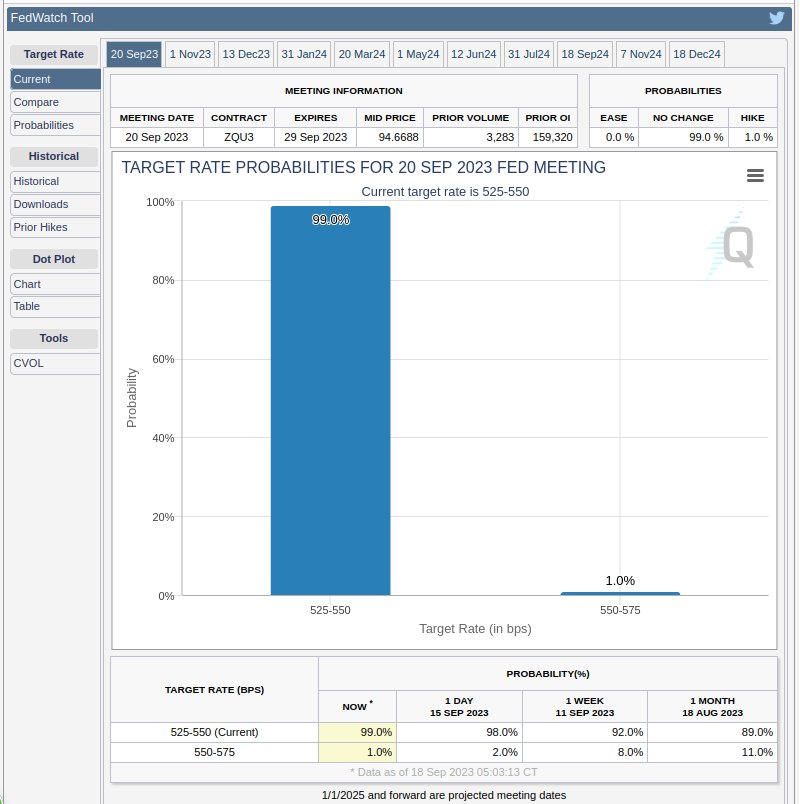Screen dimensions: 800x804
Task: Click the 29 Sep 2023 expiry cell
Action: [x=315, y=137]
